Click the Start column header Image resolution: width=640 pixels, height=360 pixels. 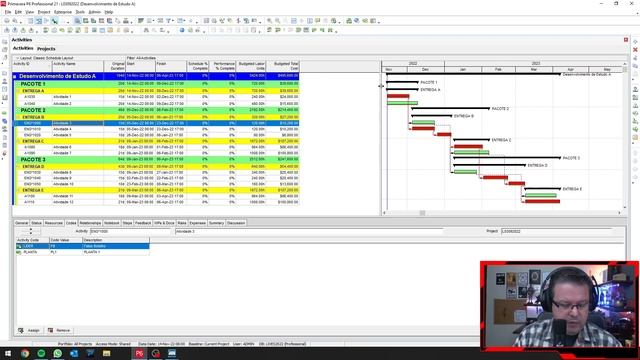pyautogui.click(x=140, y=66)
